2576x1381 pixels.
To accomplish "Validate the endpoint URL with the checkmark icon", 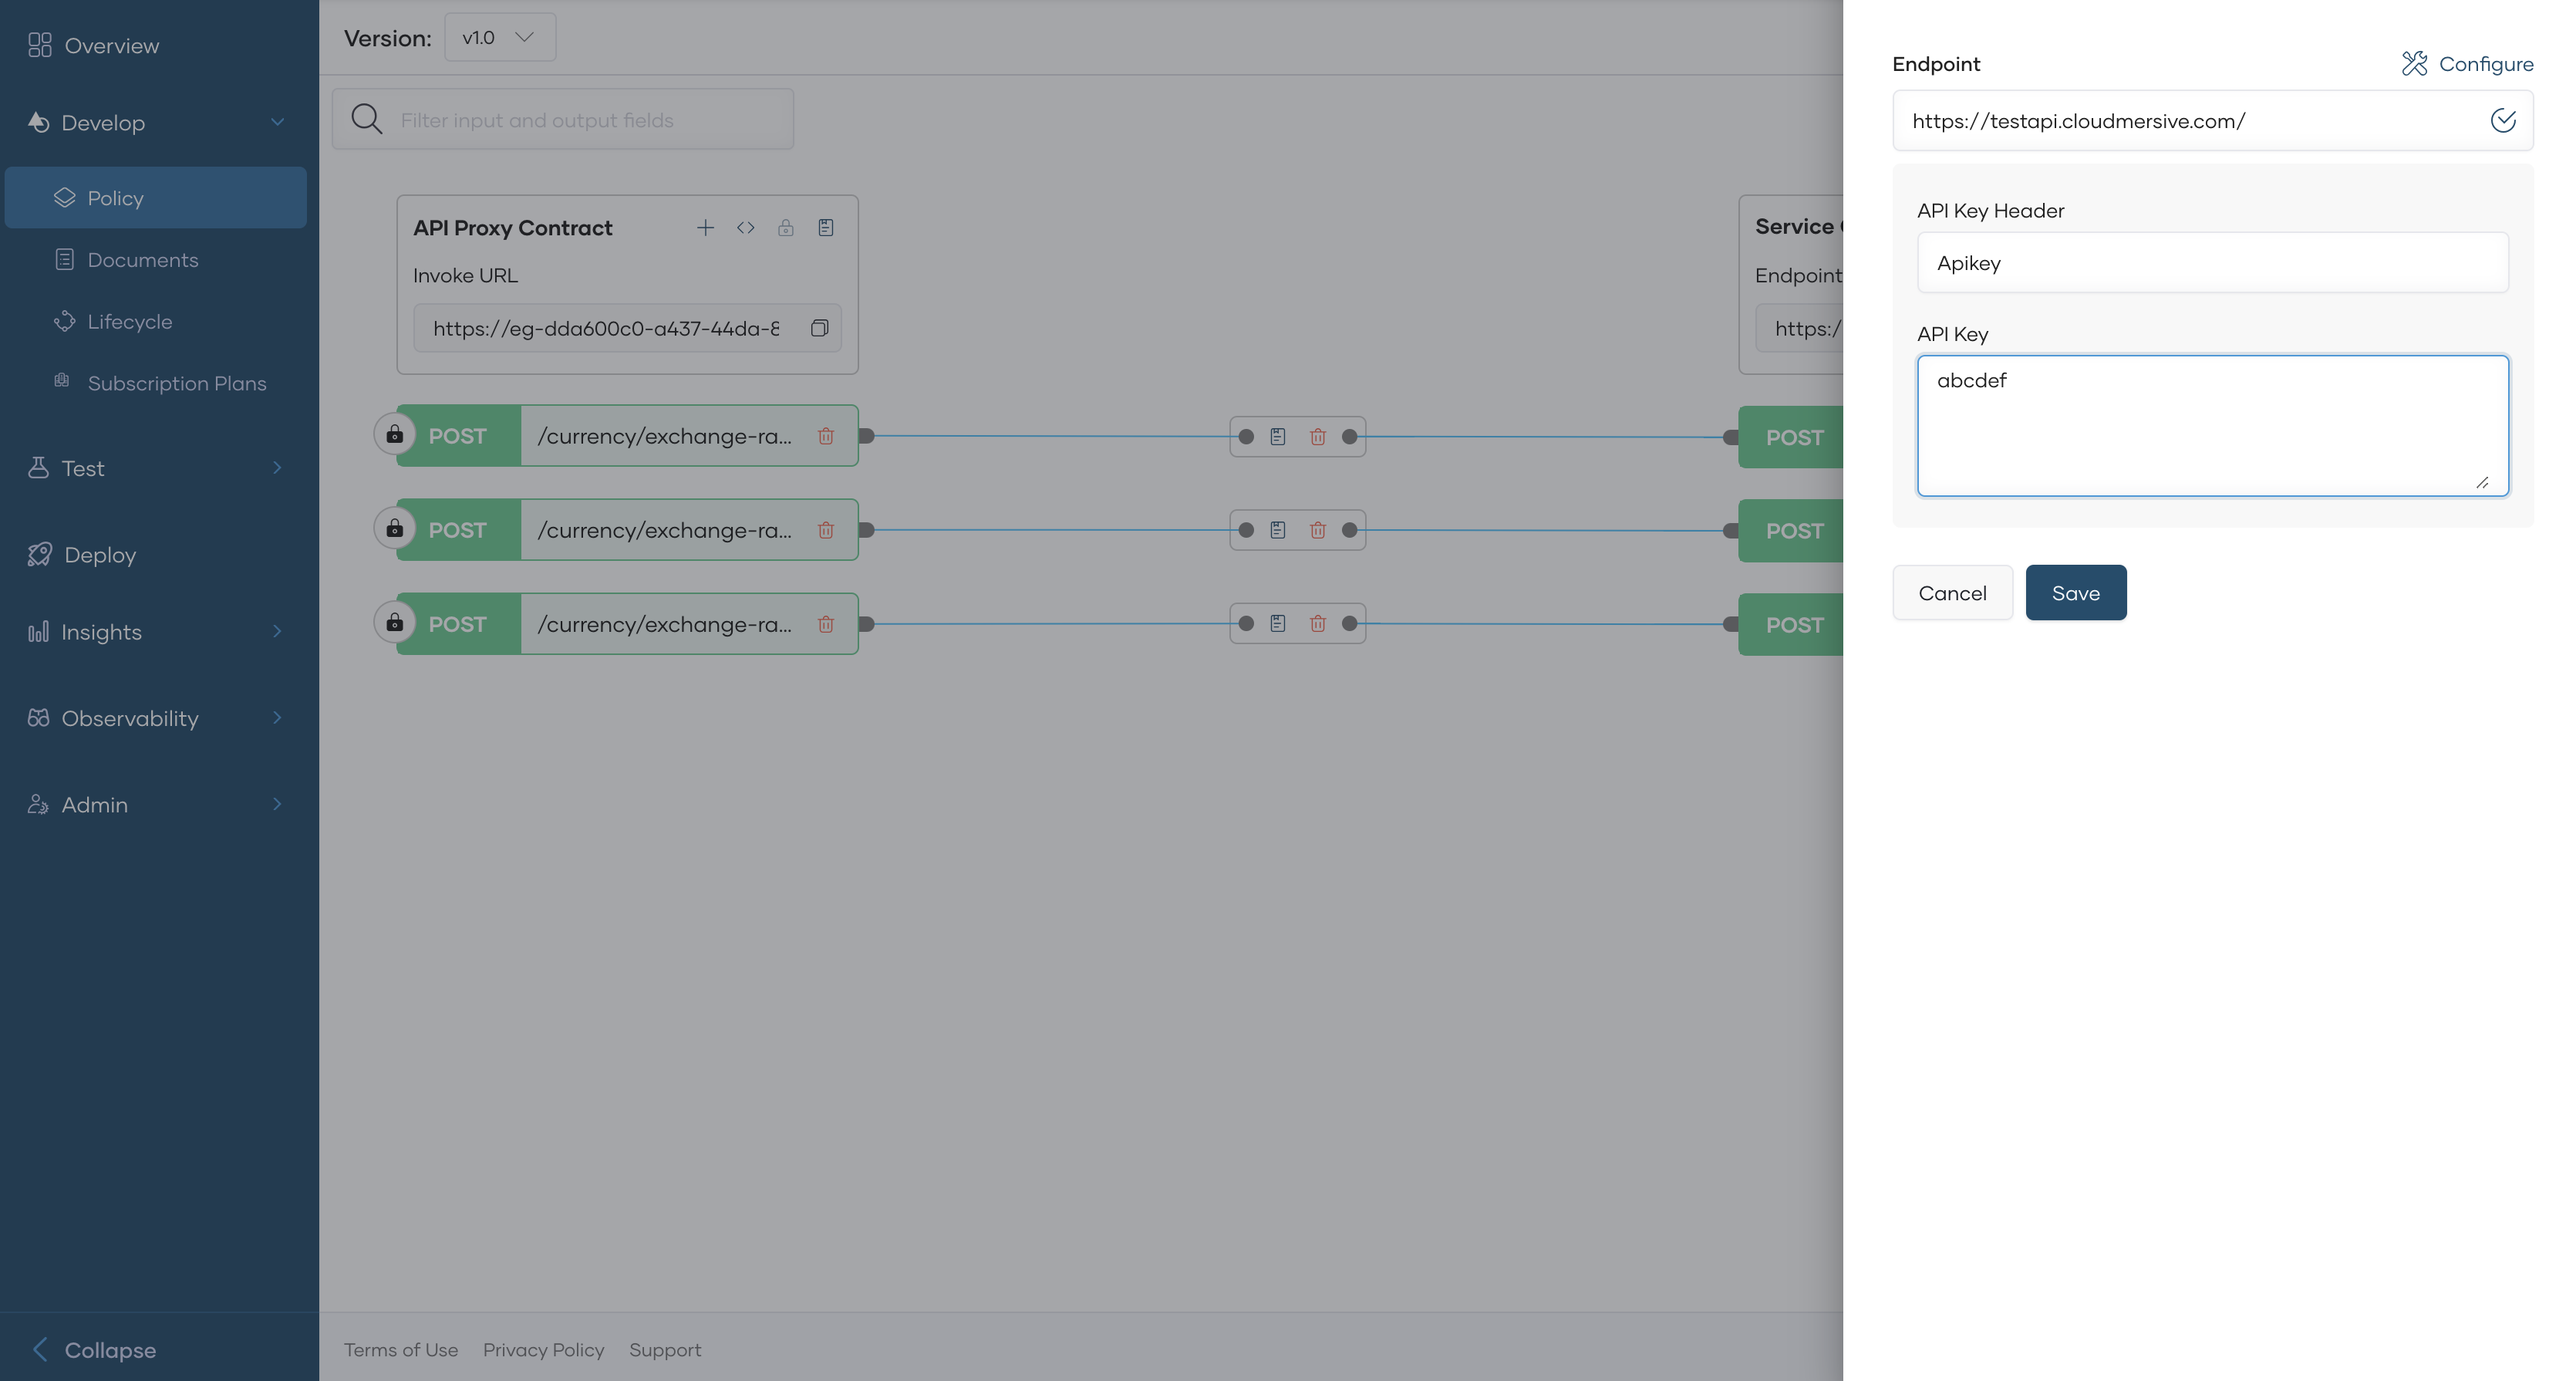I will click(x=2503, y=121).
